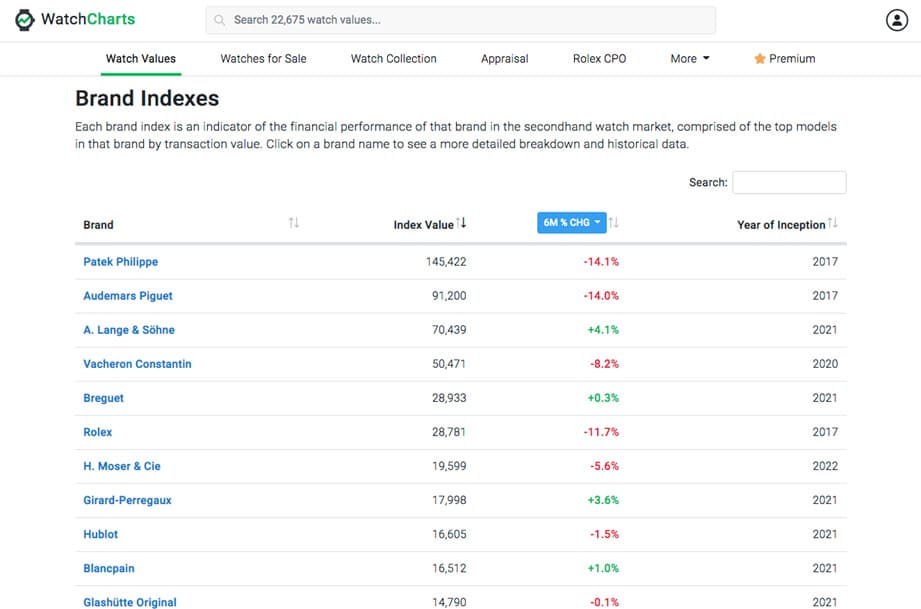Sort by Brand column arrows

[294, 223]
